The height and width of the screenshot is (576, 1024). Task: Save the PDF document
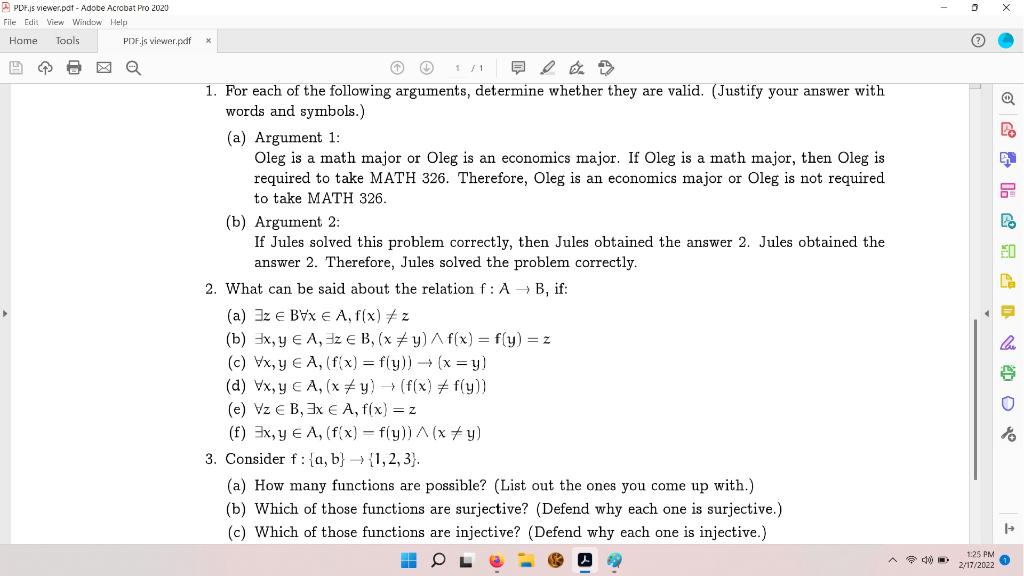click(15, 67)
